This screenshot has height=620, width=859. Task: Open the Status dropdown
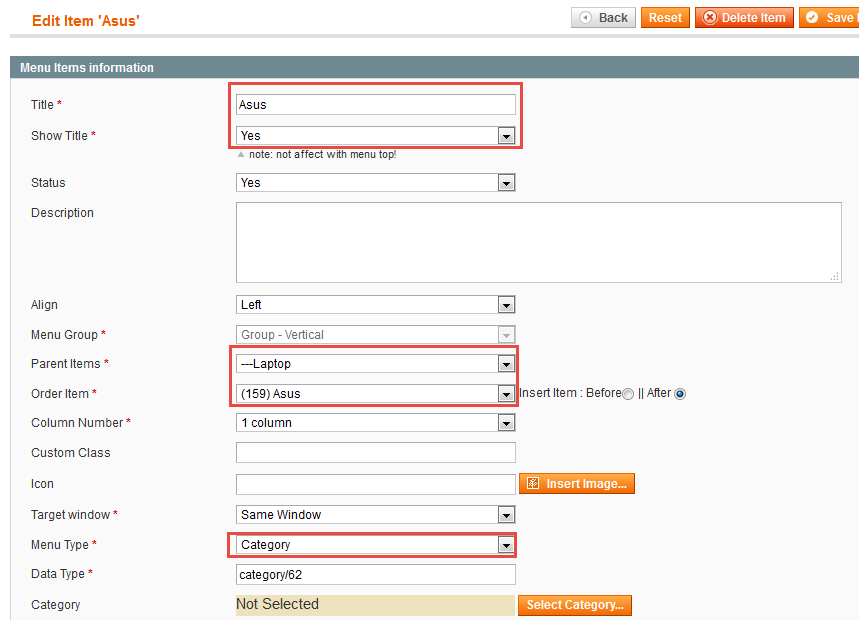coord(376,183)
